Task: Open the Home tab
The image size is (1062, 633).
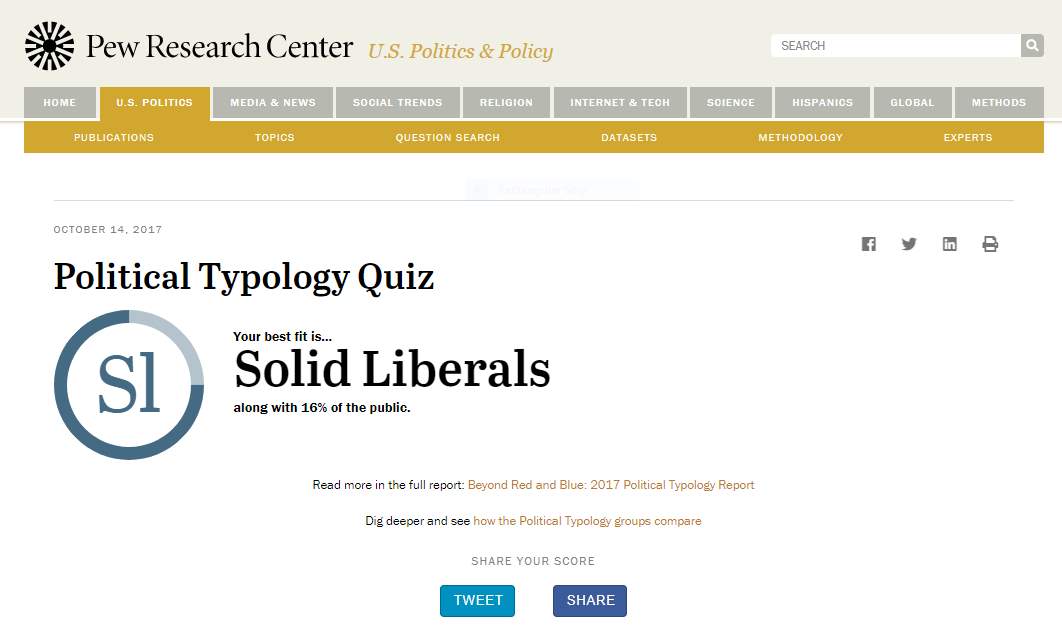Action: pos(60,102)
